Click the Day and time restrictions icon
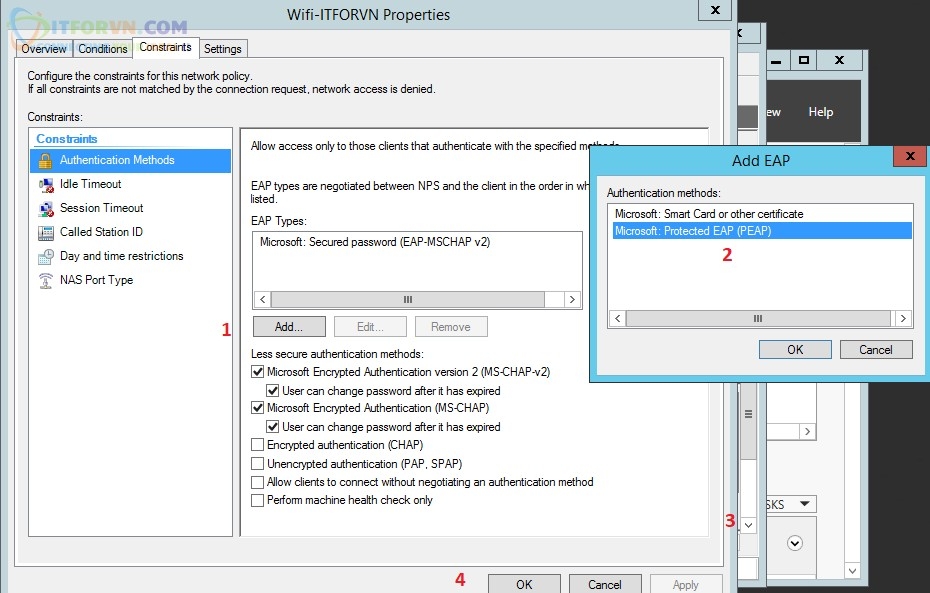 pyautogui.click(x=45, y=256)
